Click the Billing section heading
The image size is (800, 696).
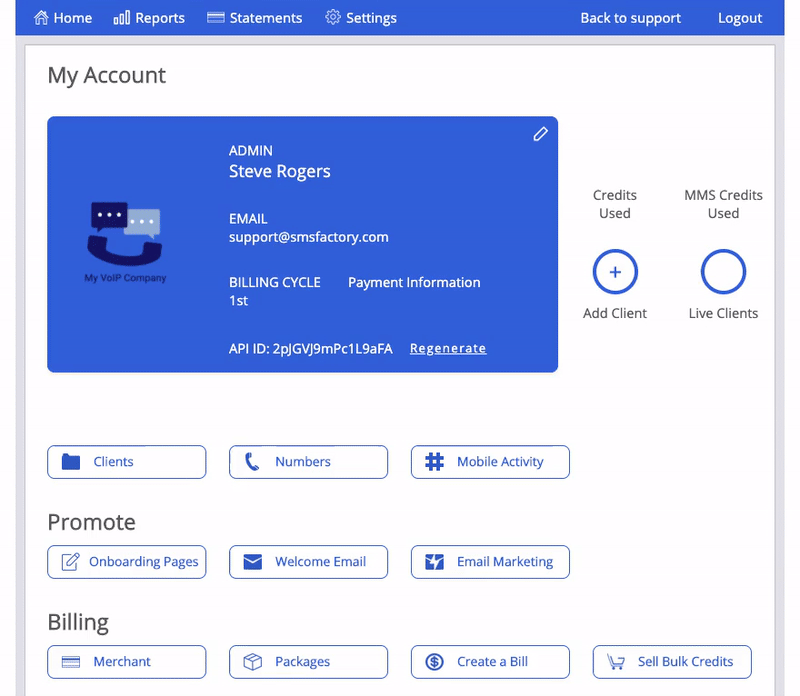(x=78, y=623)
